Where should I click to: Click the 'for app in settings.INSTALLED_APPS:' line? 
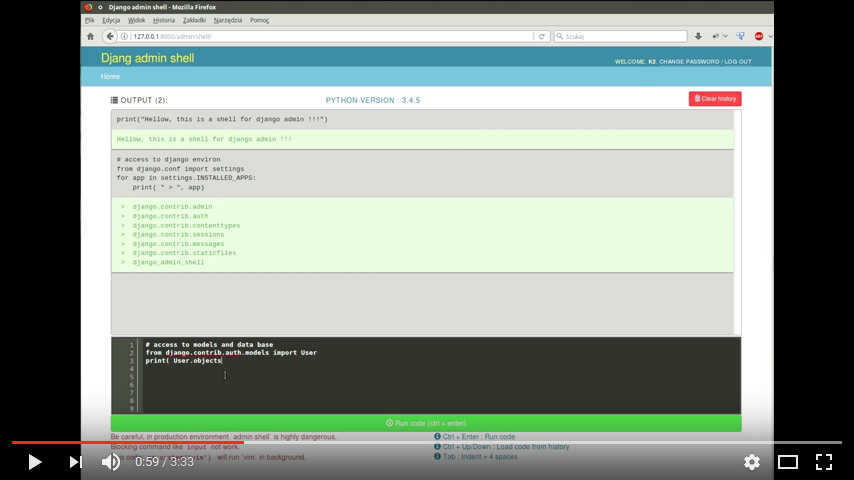pyautogui.click(x=186, y=178)
